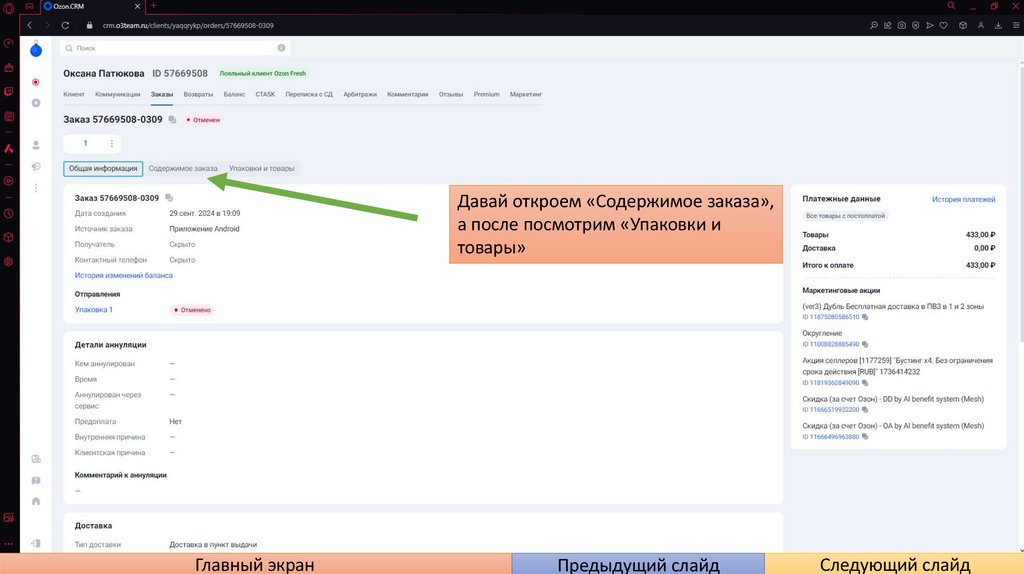1024x574 pixels.
Task: Open the three-dot menu next to shipment 1
Action: [112, 144]
